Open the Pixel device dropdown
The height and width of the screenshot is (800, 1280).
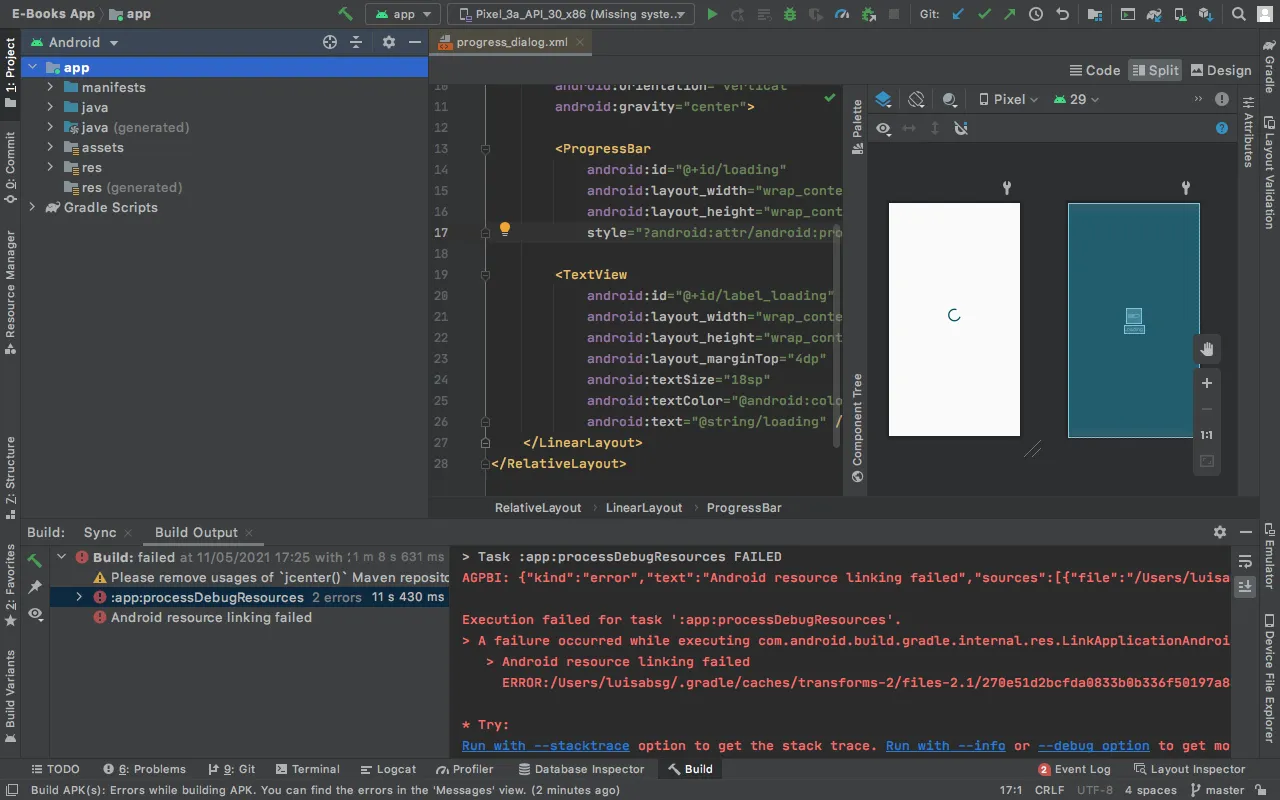click(1009, 99)
